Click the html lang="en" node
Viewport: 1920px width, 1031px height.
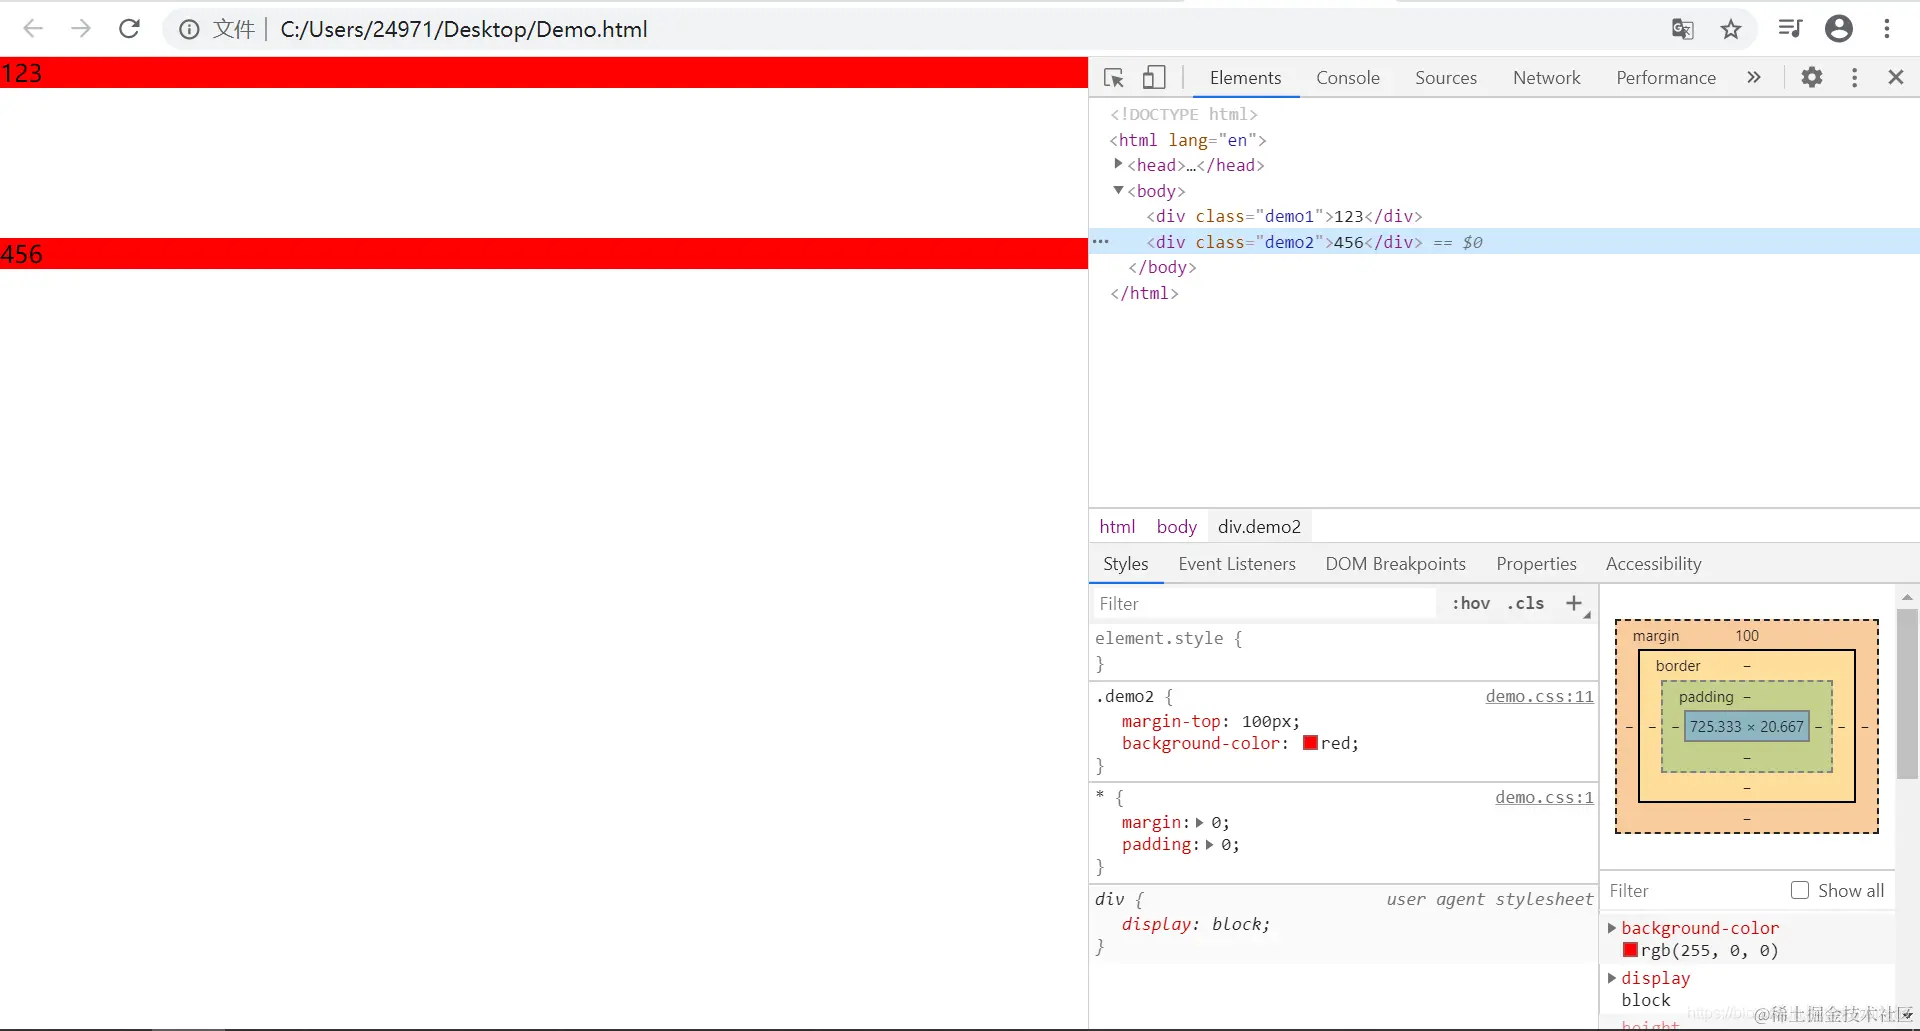pyautogui.click(x=1188, y=140)
